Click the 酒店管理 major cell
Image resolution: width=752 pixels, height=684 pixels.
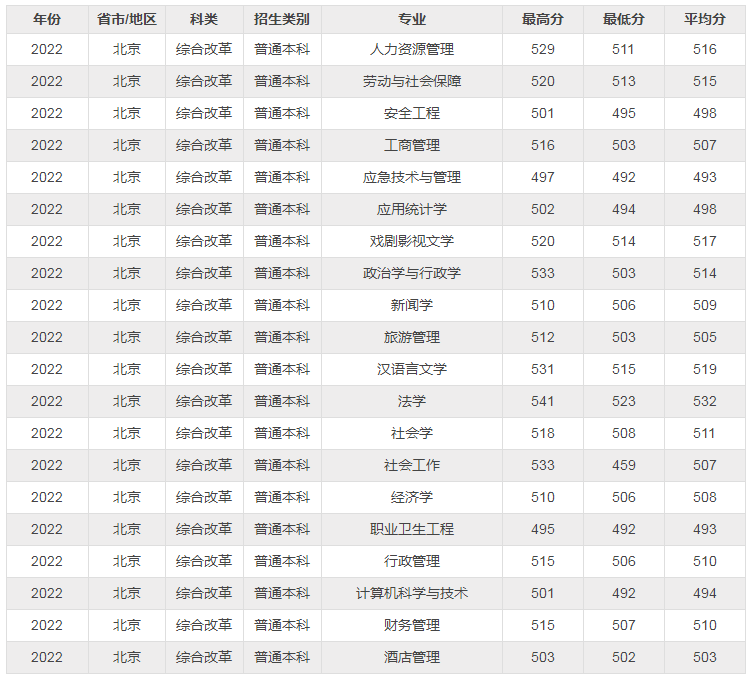tap(411, 657)
